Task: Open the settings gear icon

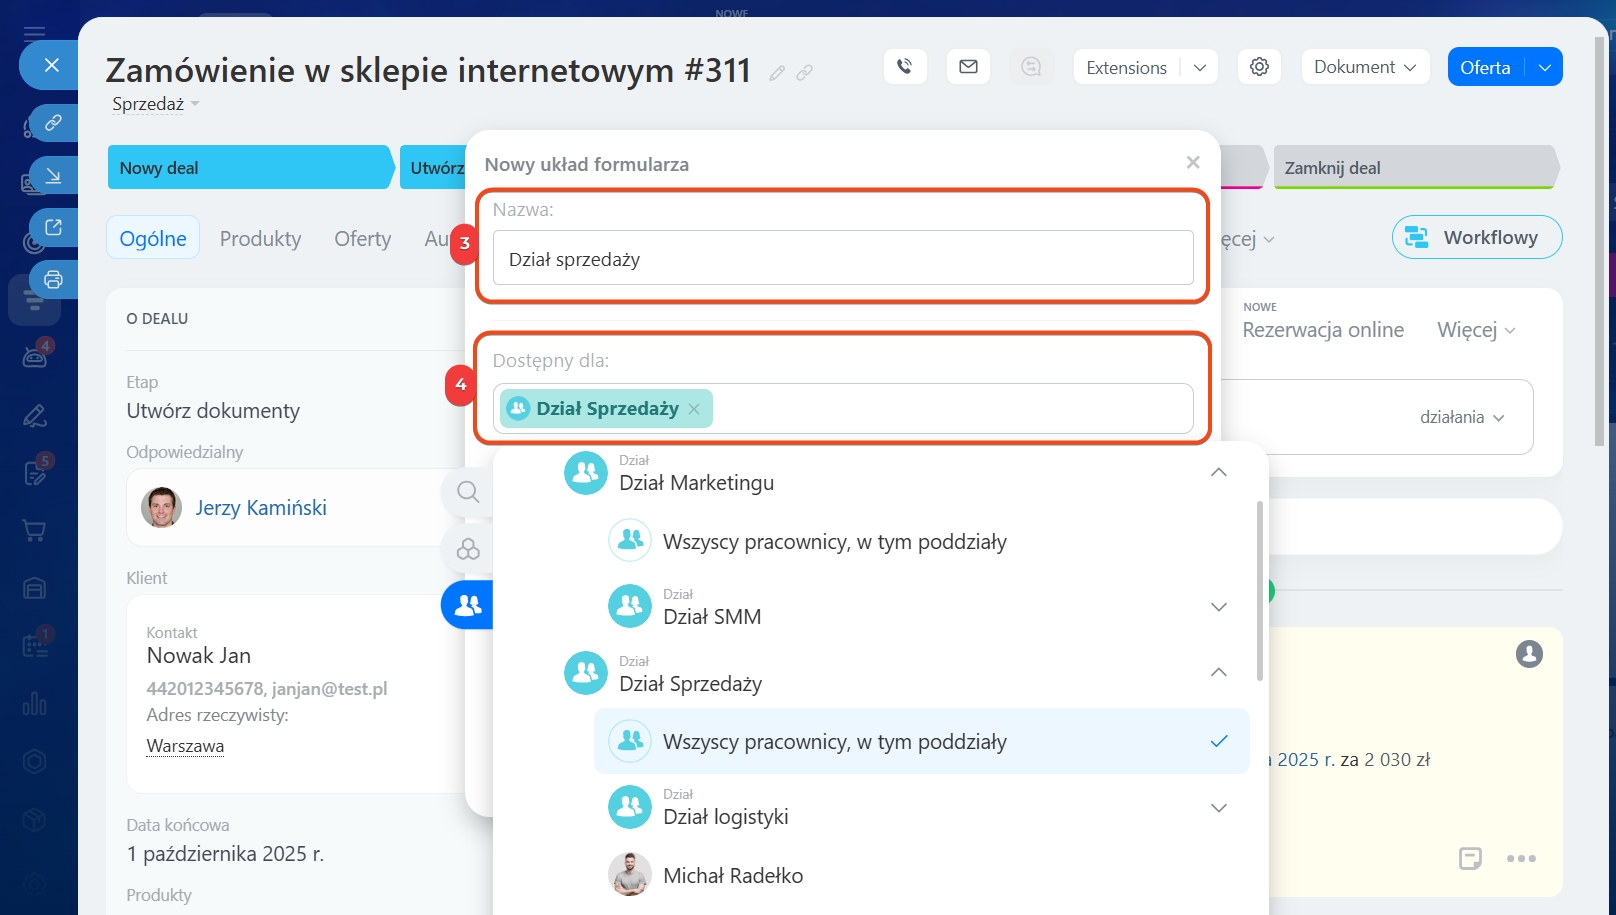Action: tap(1259, 67)
